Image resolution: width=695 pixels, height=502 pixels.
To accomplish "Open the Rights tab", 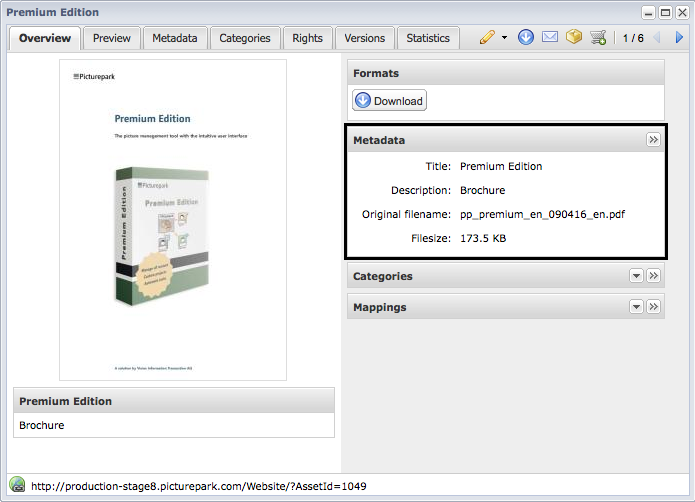I will pos(307,39).
